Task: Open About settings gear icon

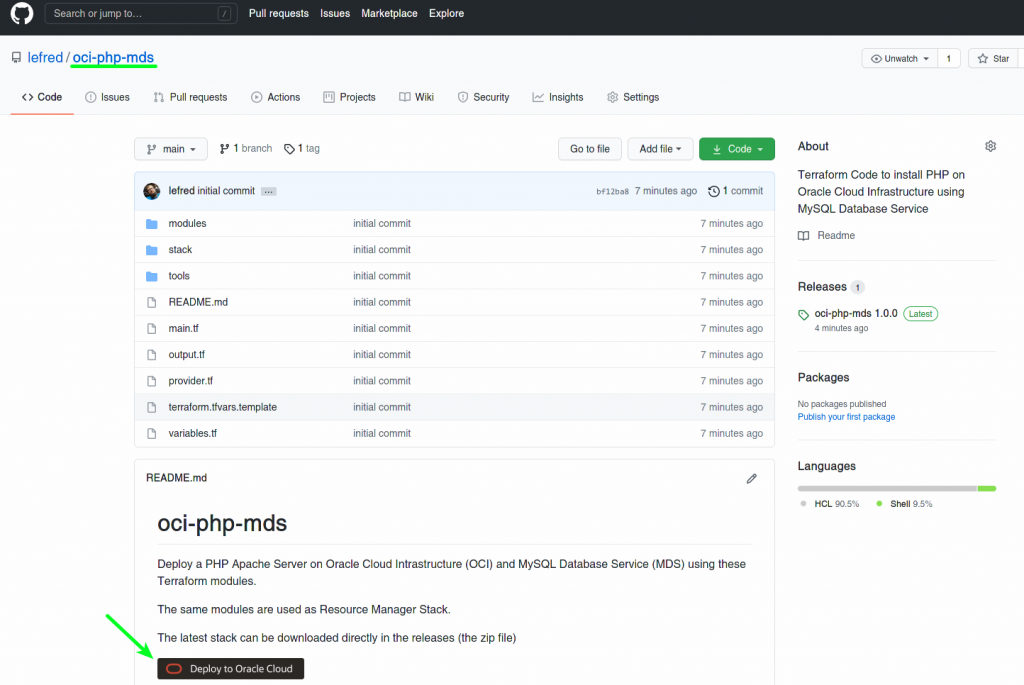Action: [990, 146]
